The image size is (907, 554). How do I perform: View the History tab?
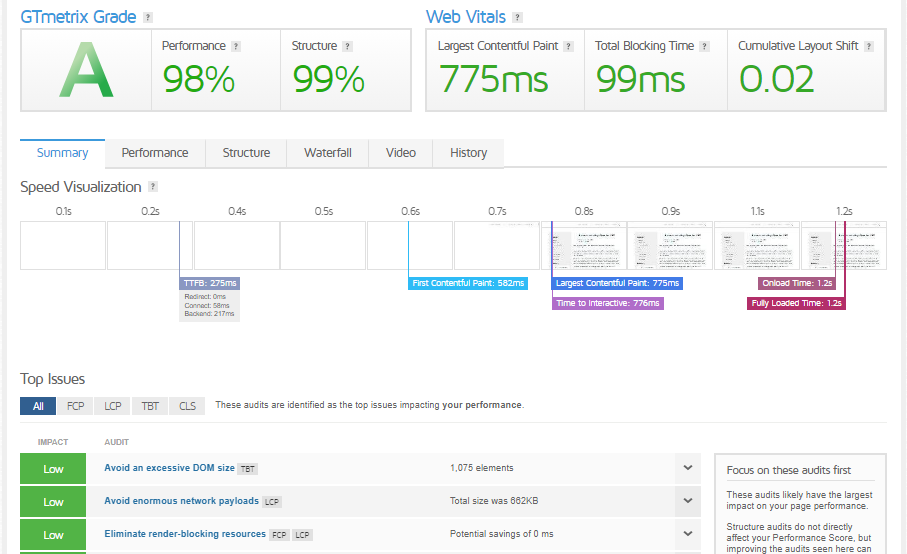tap(469, 153)
